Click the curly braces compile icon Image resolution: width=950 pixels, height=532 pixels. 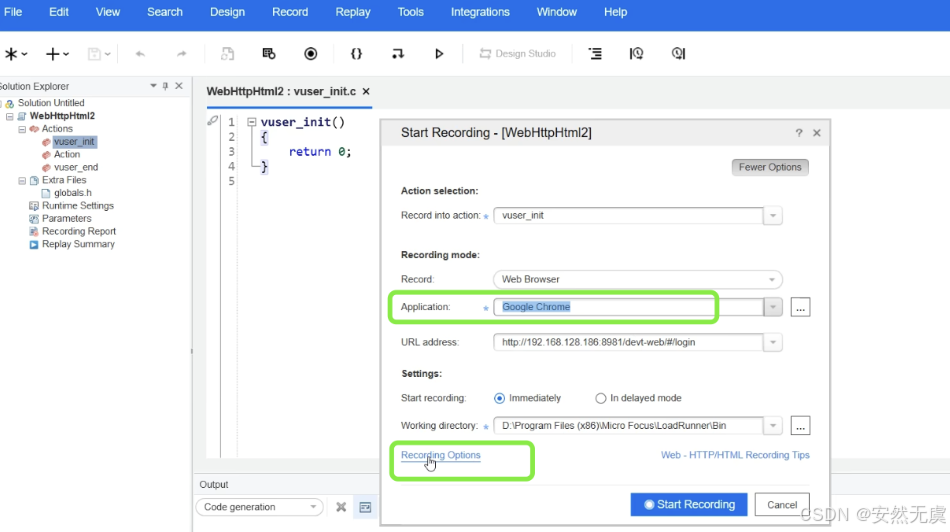click(356, 54)
